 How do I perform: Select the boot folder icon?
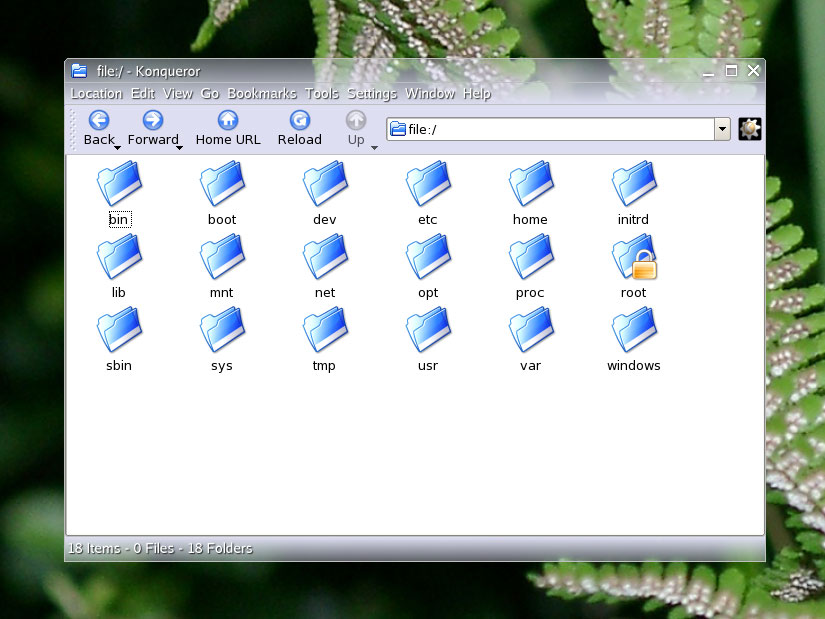[x=223, y=183]
